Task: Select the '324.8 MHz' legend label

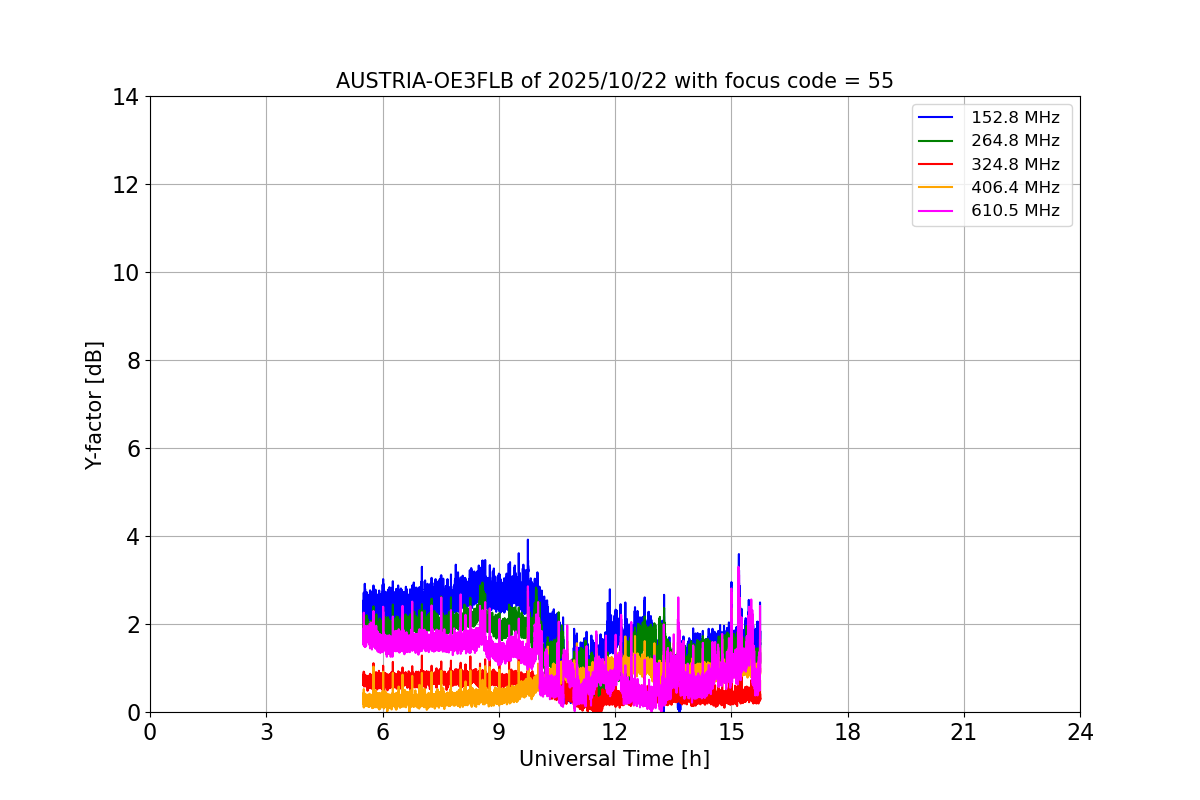Action: click(1015, 164)
